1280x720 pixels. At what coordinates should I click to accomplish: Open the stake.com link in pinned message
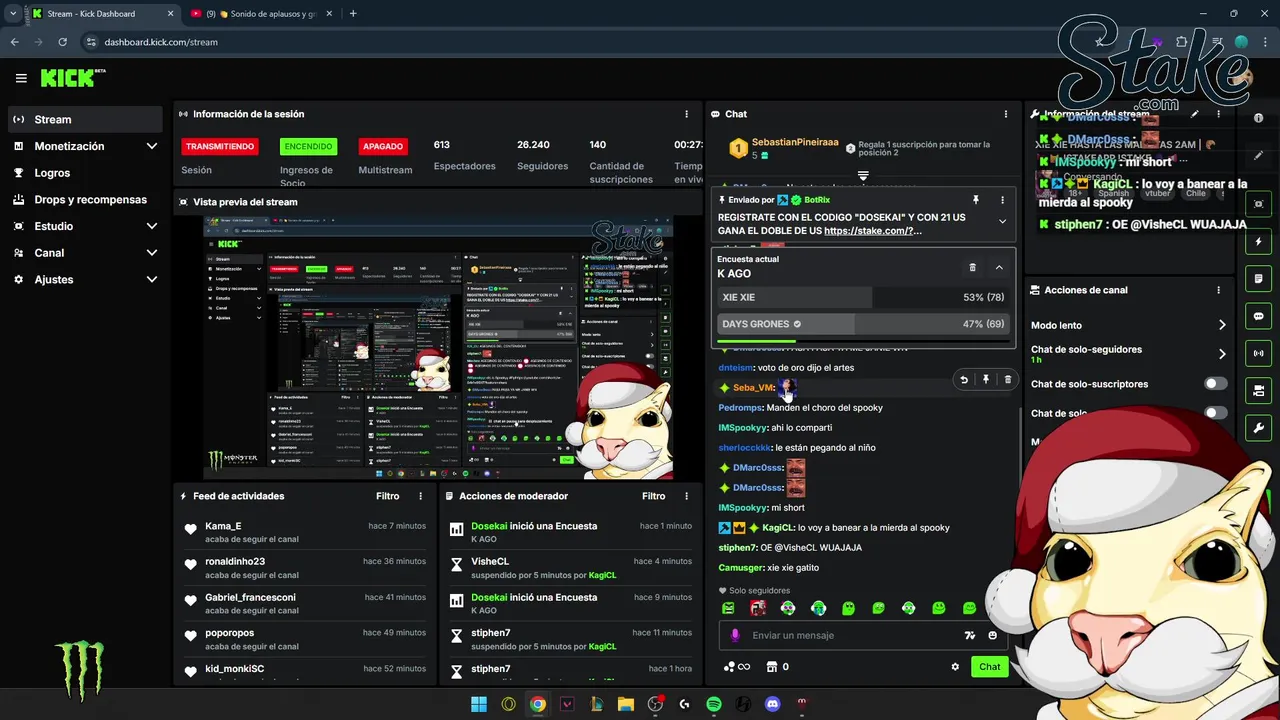[x=873, y=231]
